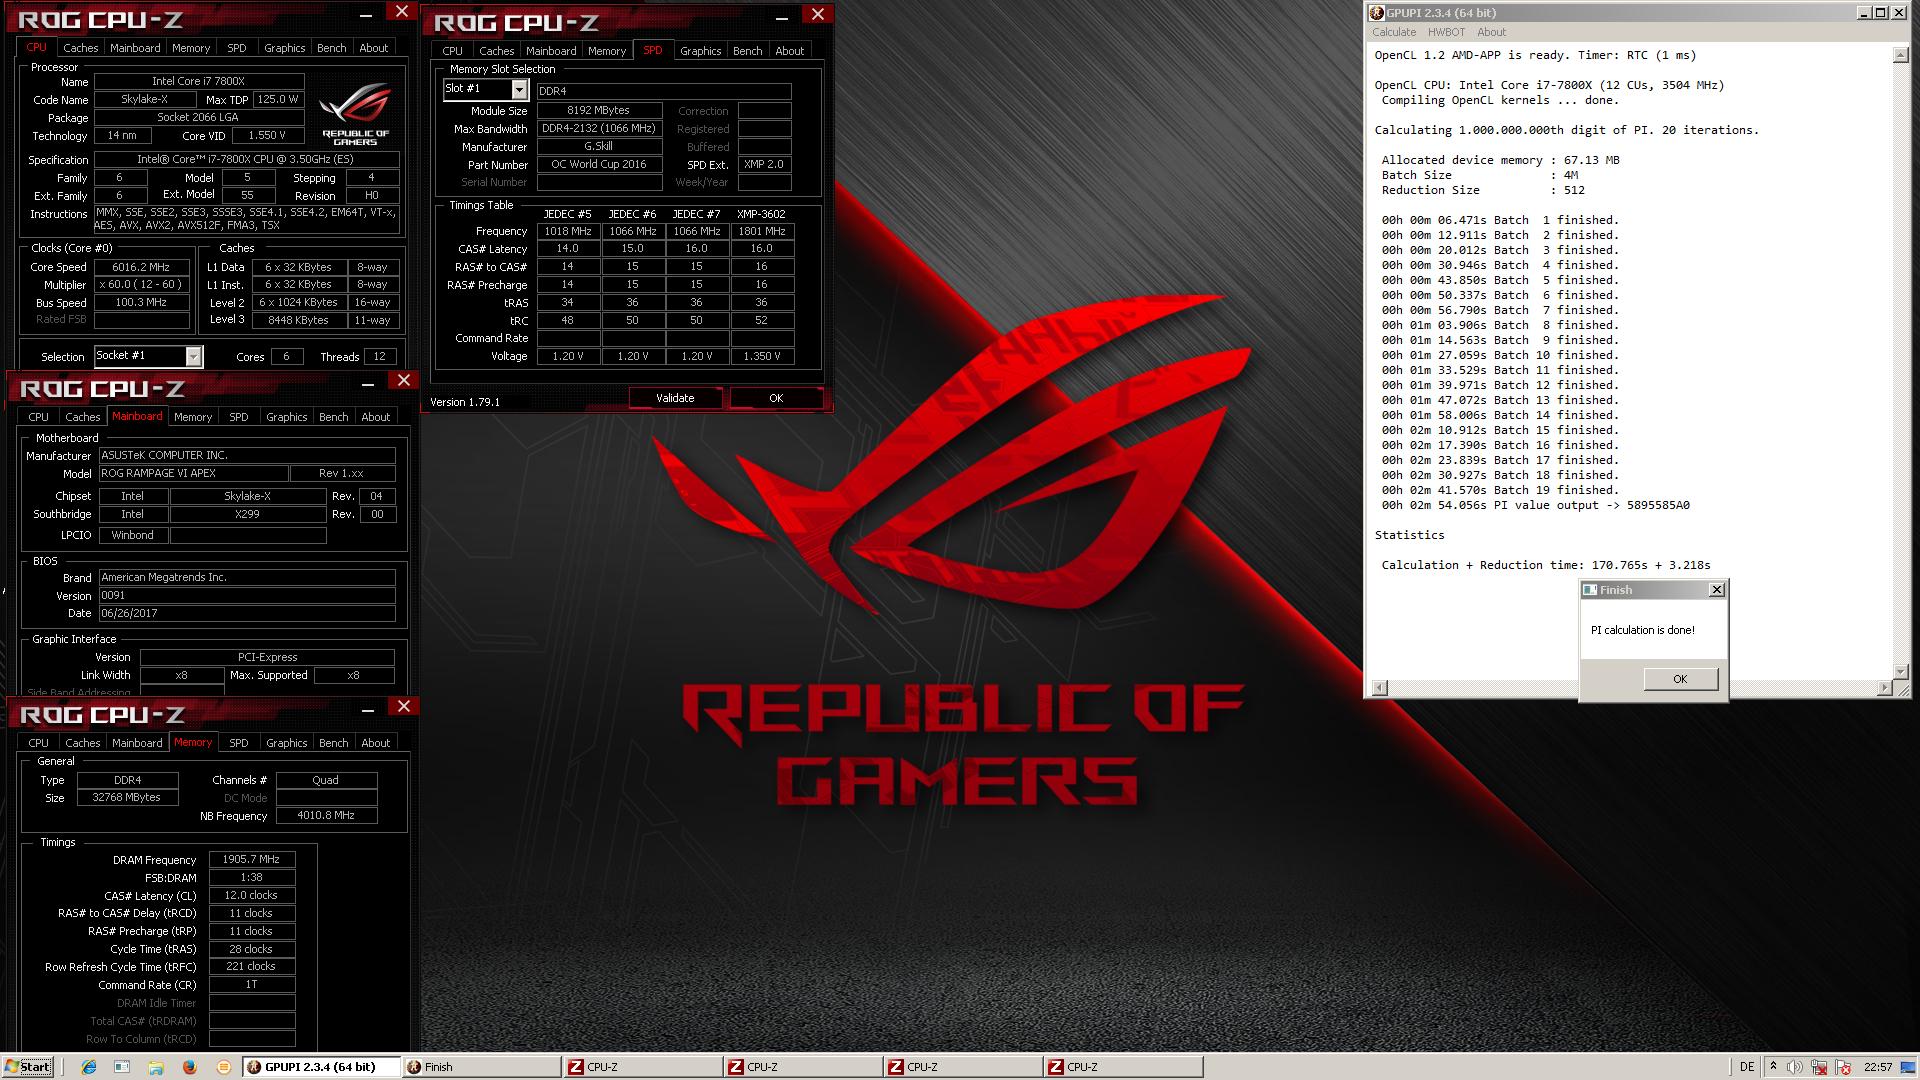This screenshot has height=1080, width=1920.
Task: Select About tab in the SPD CPU-Z window
Action: pos(789,51)
